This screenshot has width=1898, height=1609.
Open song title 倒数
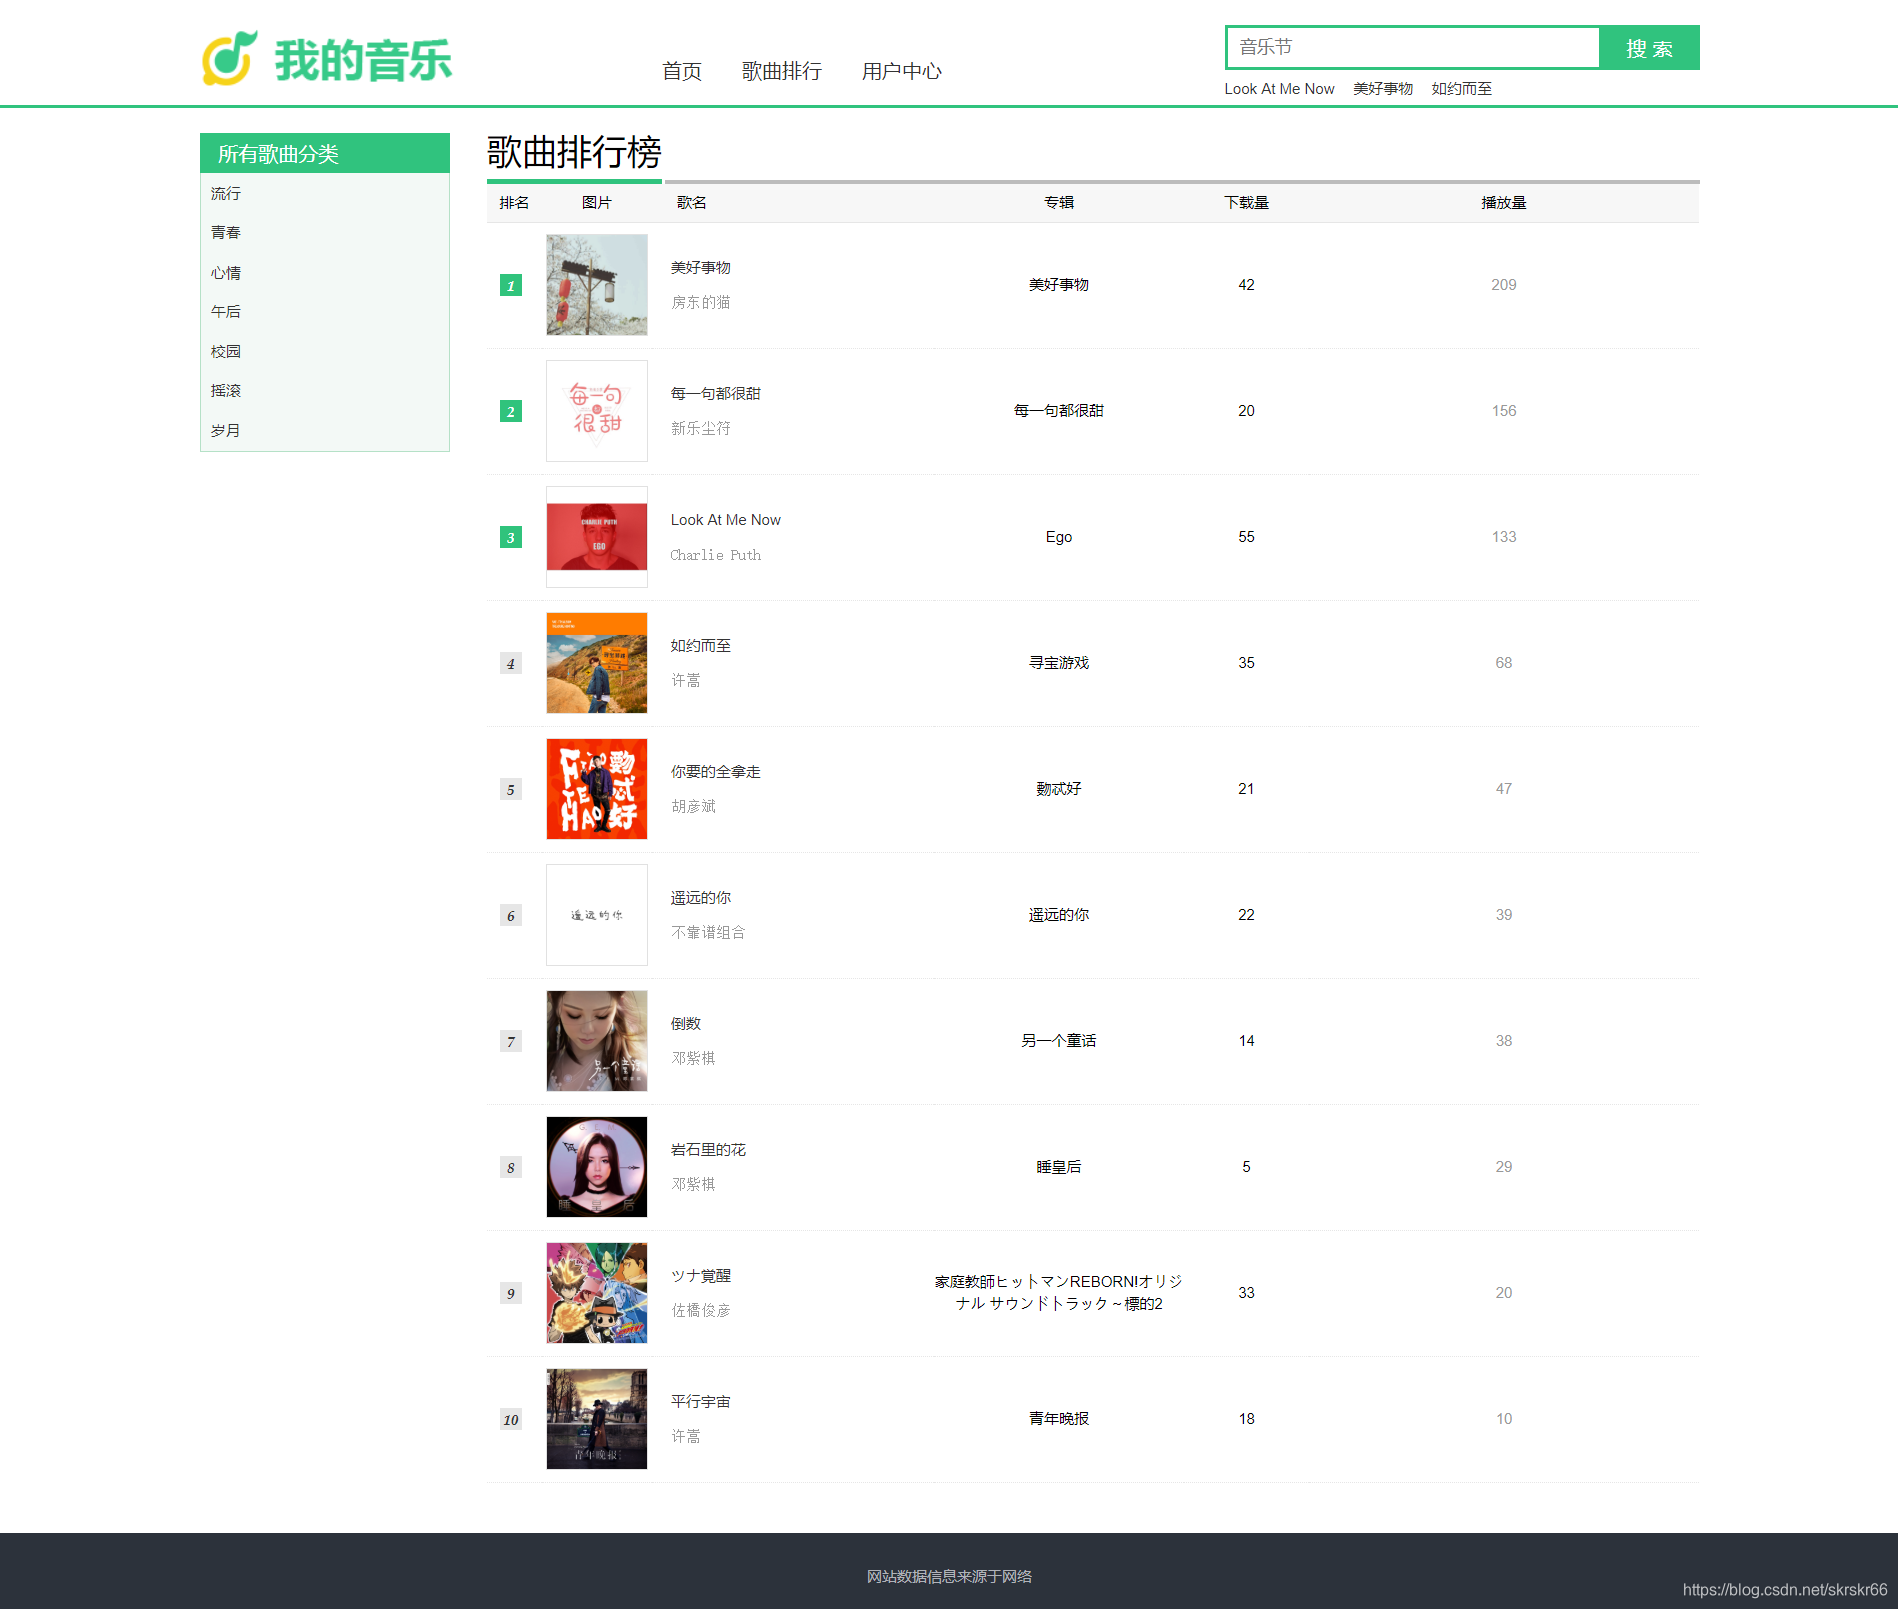click(686, 1024)
